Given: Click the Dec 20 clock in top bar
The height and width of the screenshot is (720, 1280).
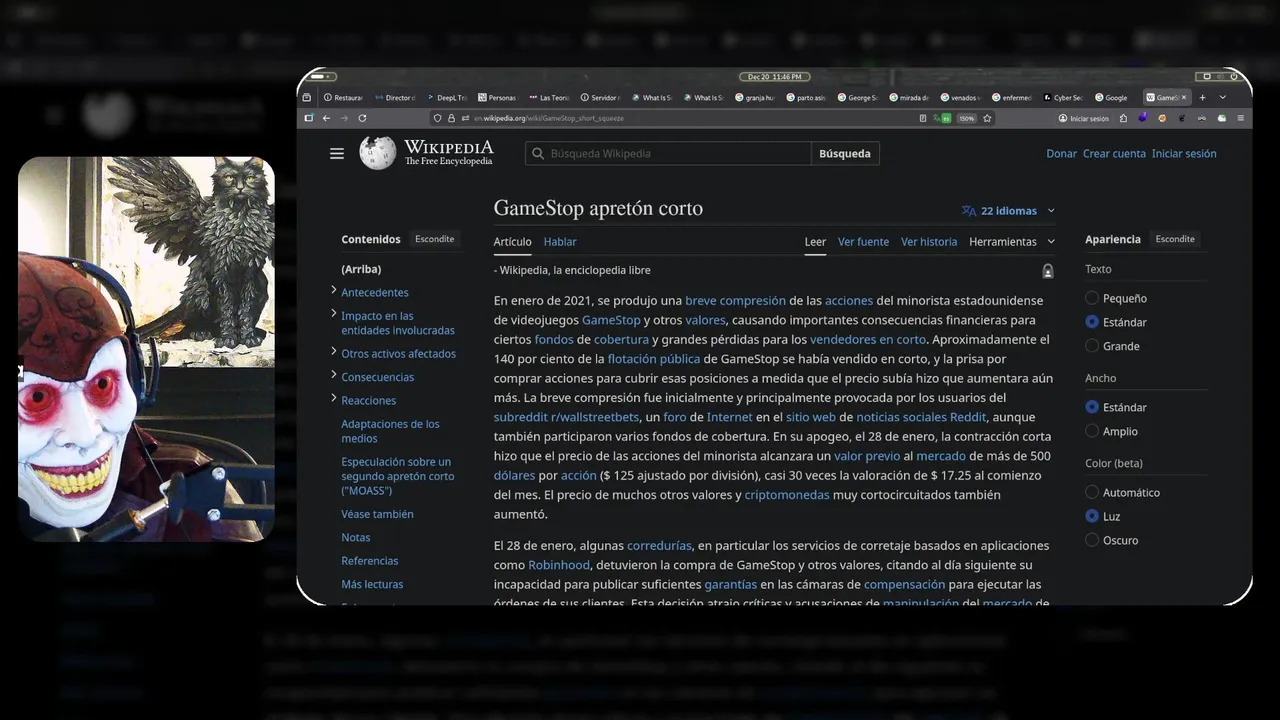Looking at the screenshot, I should [x=774, y=76].
